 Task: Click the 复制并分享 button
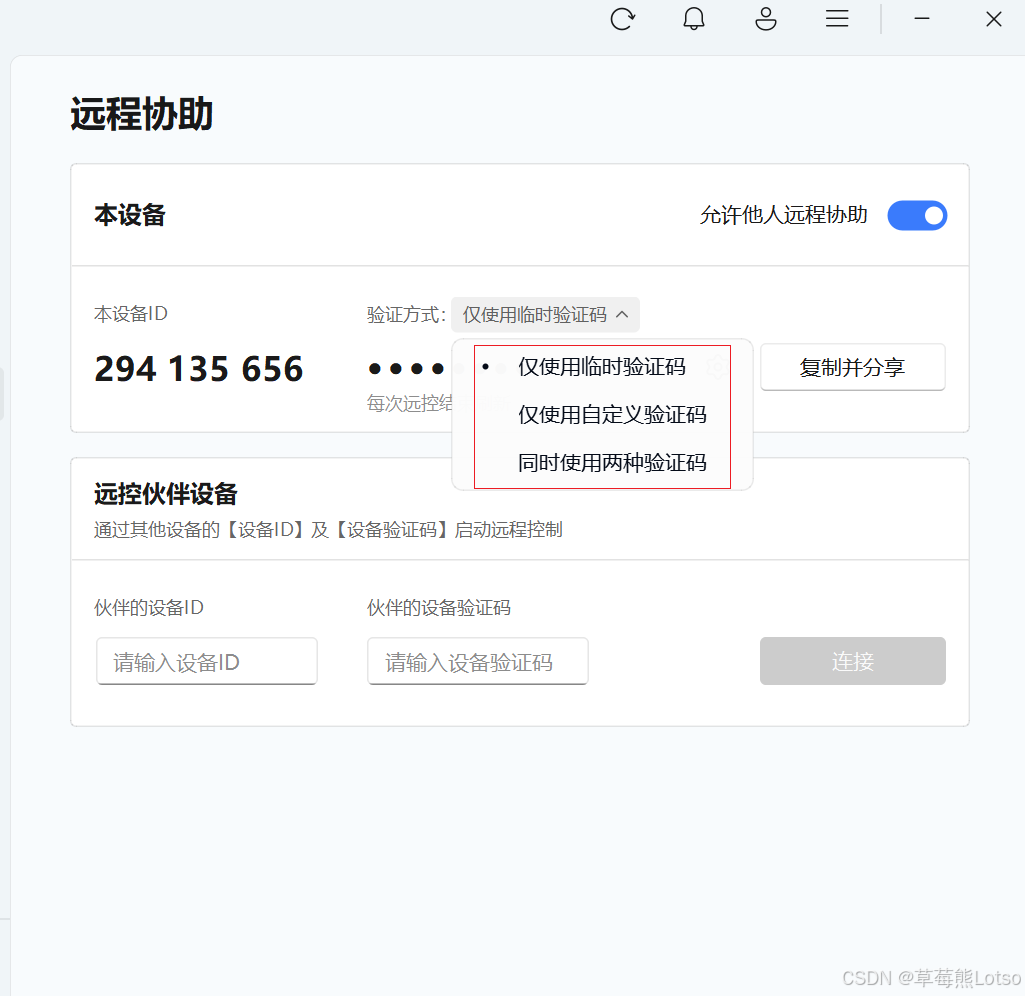[852, 367]
